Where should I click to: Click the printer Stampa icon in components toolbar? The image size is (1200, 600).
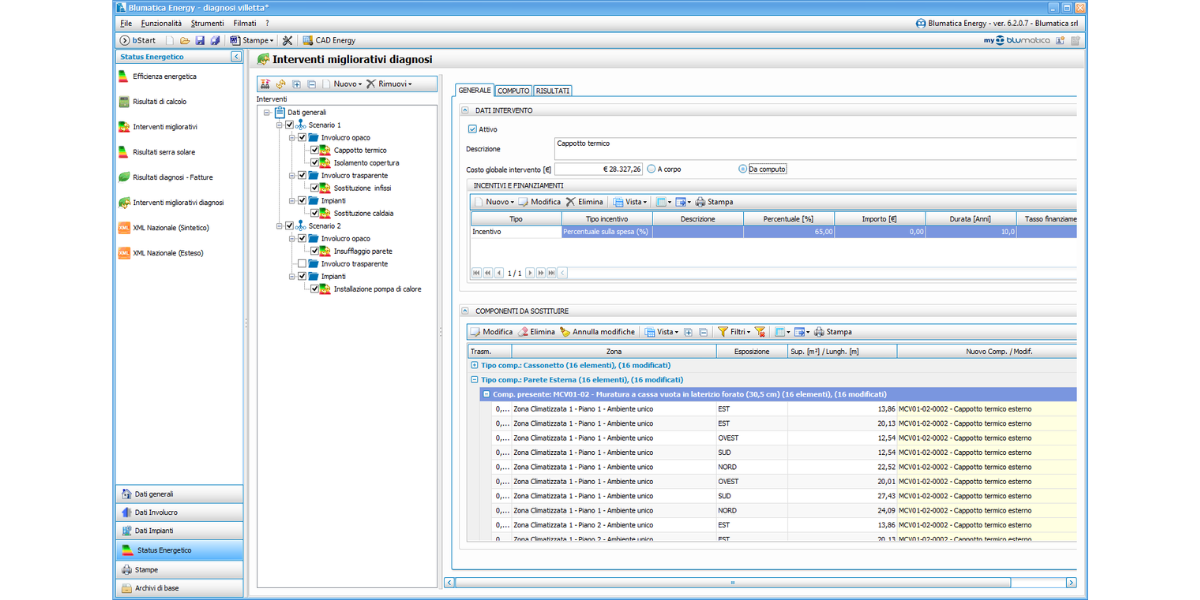819,332
